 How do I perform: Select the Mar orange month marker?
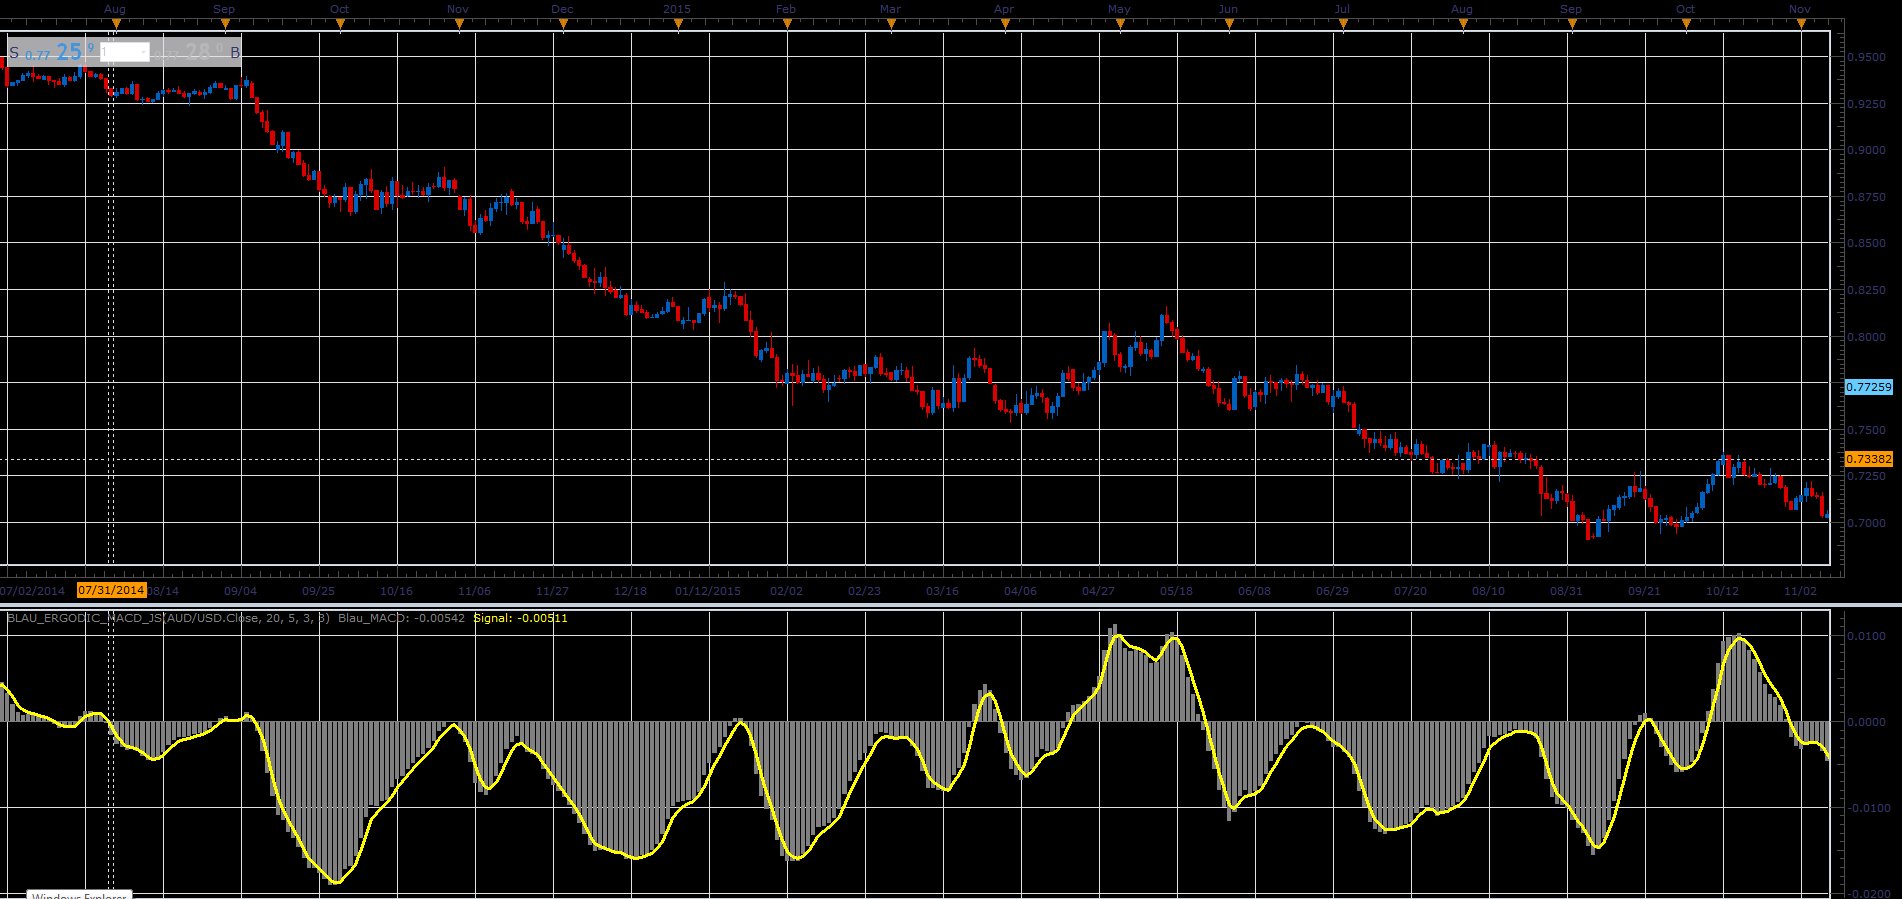coord(891,24)
